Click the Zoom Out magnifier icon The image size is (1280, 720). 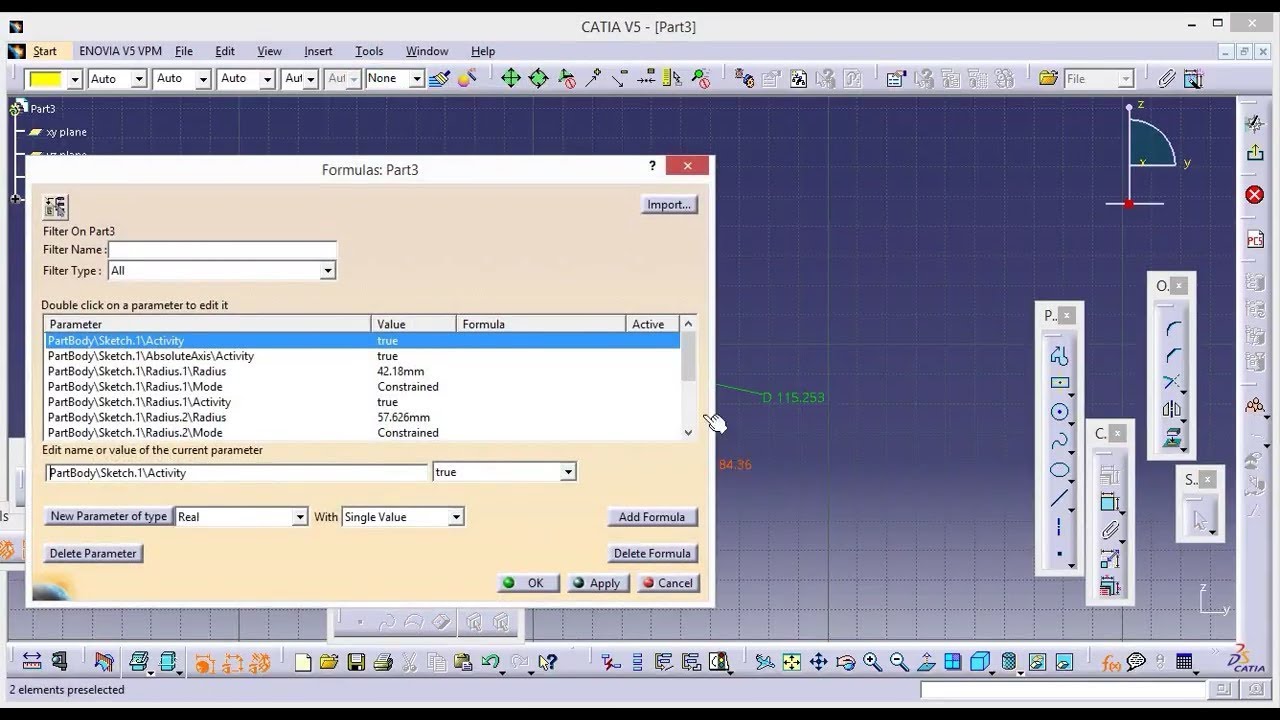[x=899, y=662]
